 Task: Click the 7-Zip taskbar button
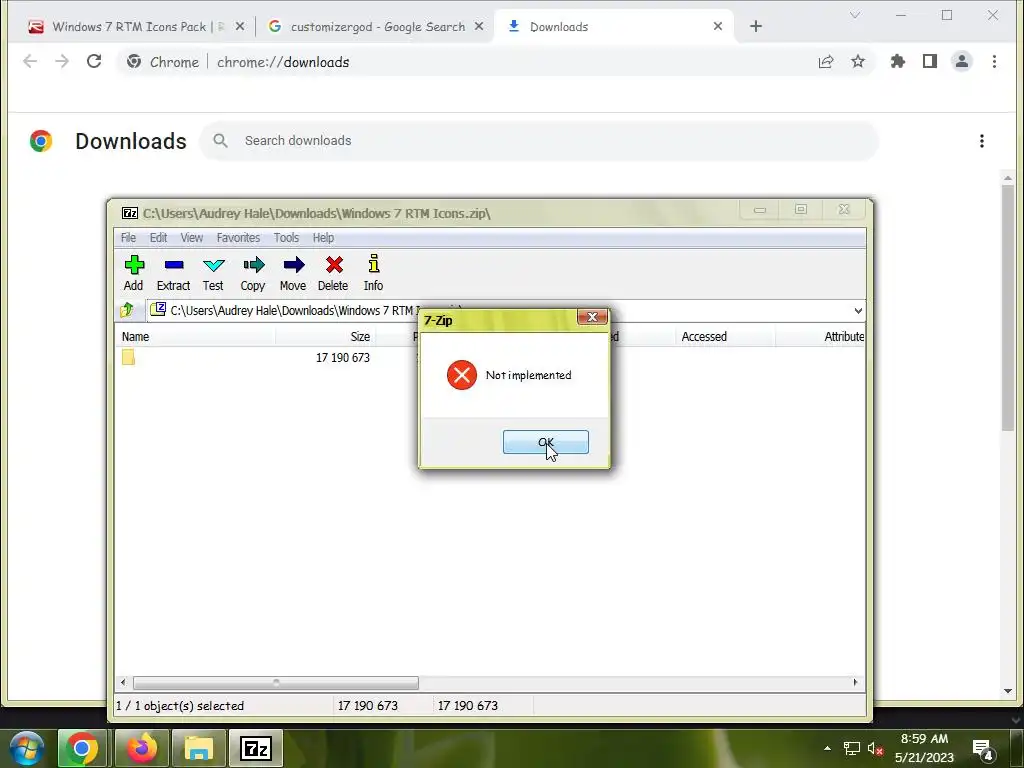coord(255,748)
